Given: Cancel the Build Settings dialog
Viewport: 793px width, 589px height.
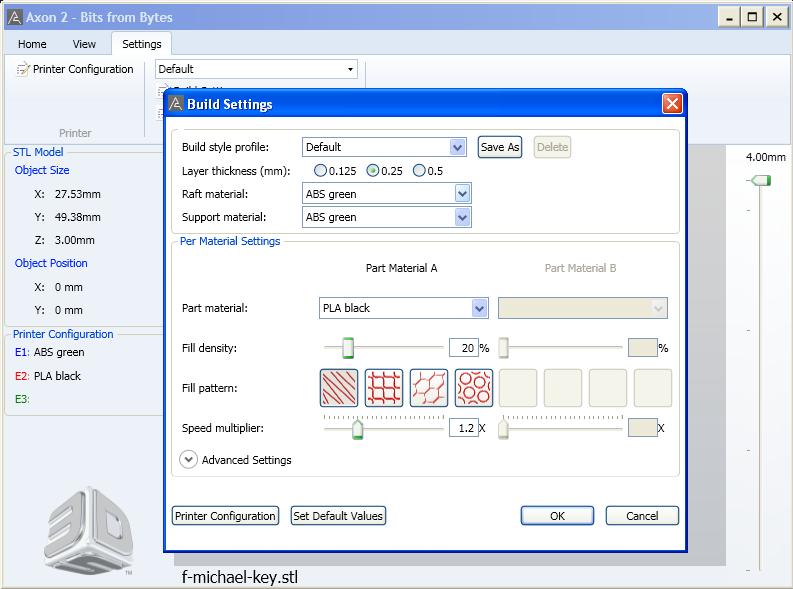Looking at the screenshot, I should 642,516.
